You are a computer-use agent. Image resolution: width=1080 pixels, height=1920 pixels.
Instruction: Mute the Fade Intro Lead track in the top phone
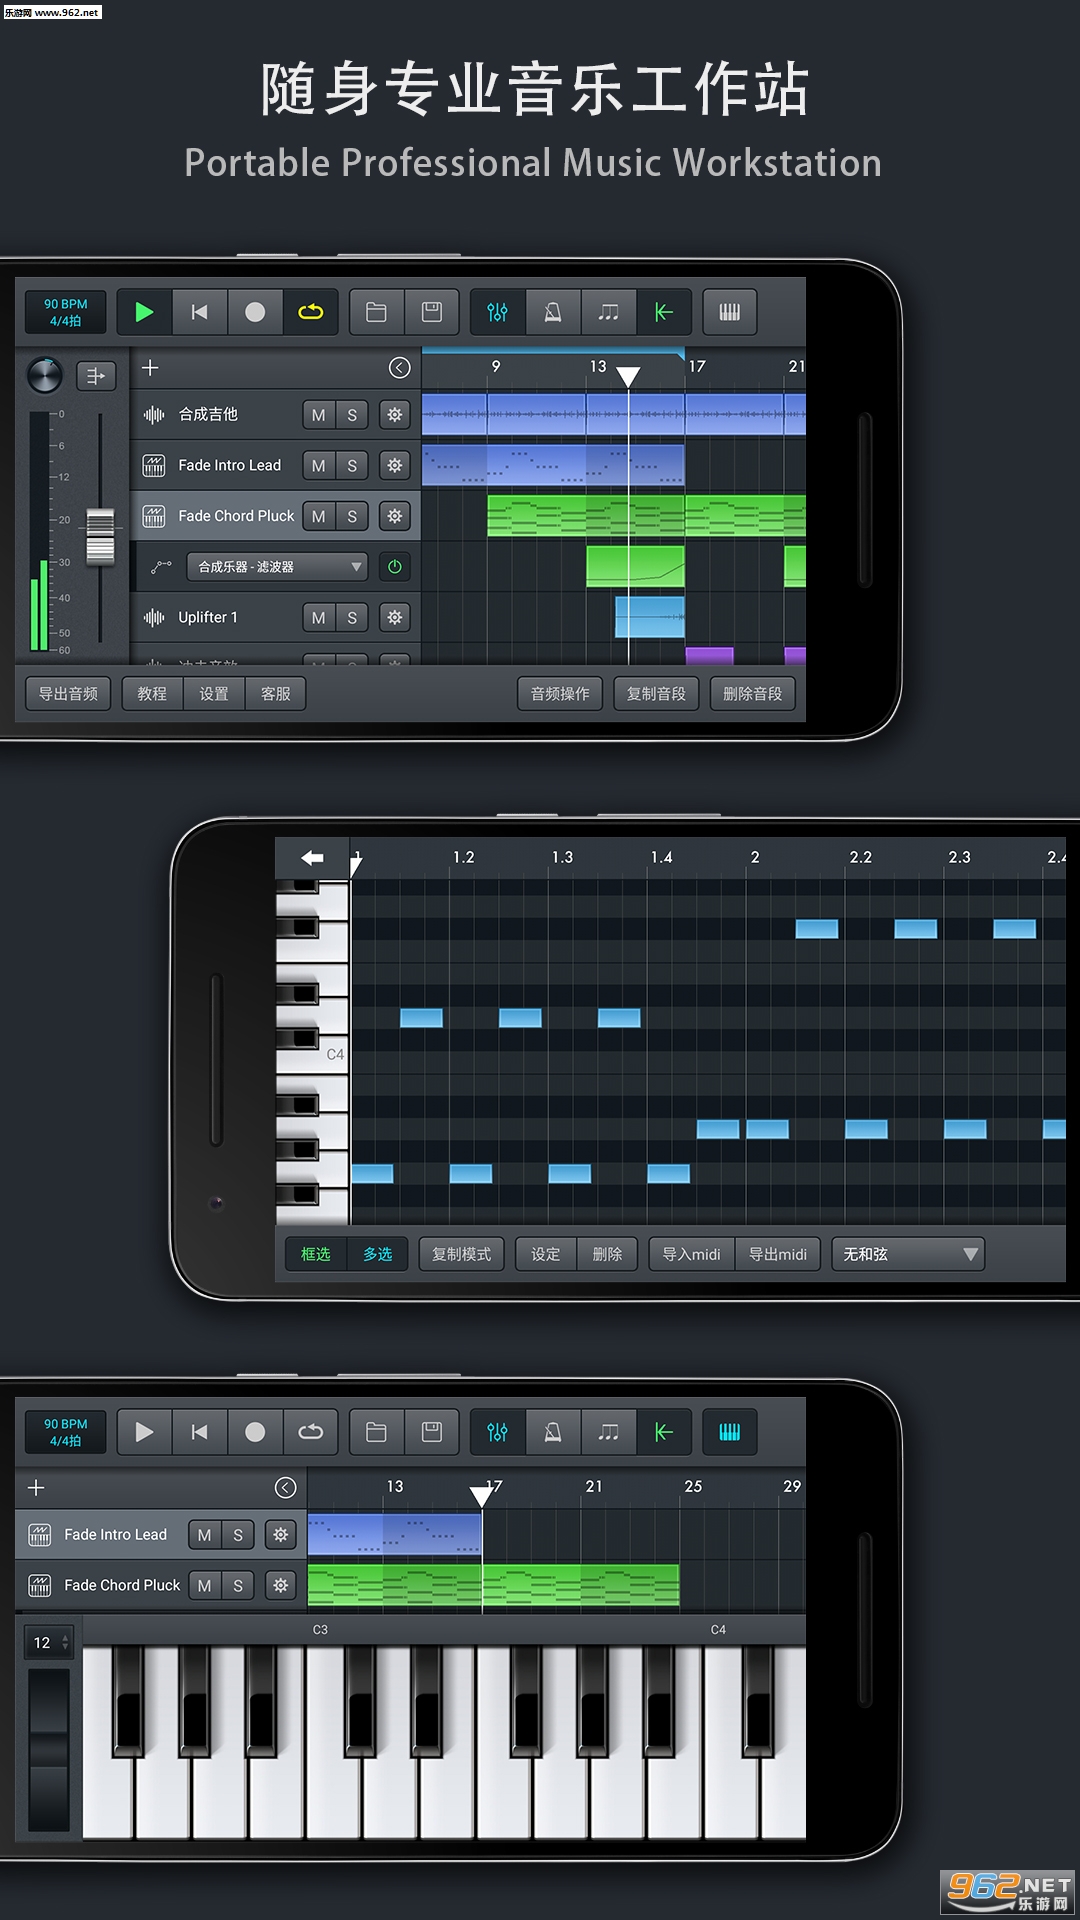(x=318, y=465)
